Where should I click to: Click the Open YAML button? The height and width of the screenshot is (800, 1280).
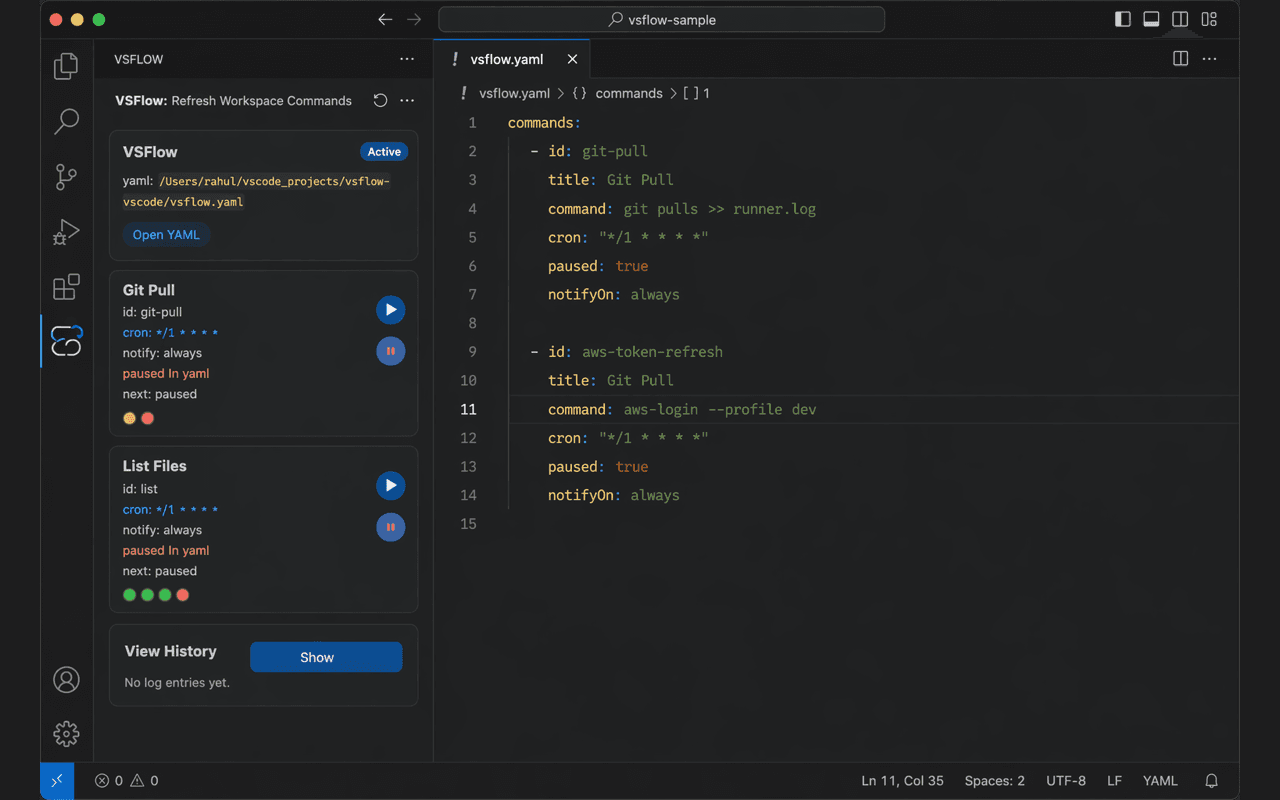point(165,234)
